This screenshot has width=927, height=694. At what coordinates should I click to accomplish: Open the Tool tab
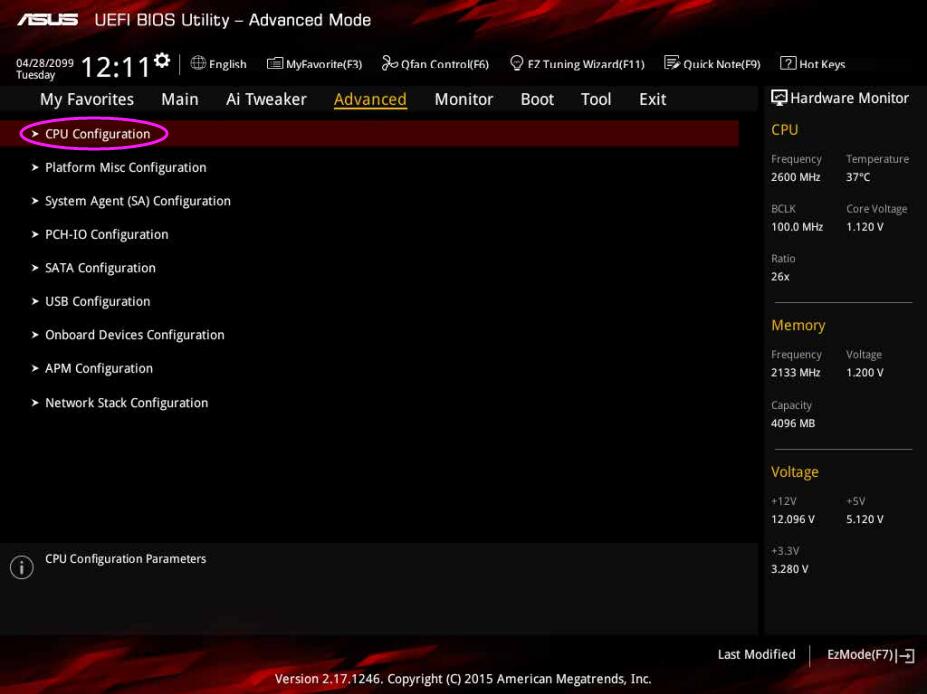click(x=596, y=99)
